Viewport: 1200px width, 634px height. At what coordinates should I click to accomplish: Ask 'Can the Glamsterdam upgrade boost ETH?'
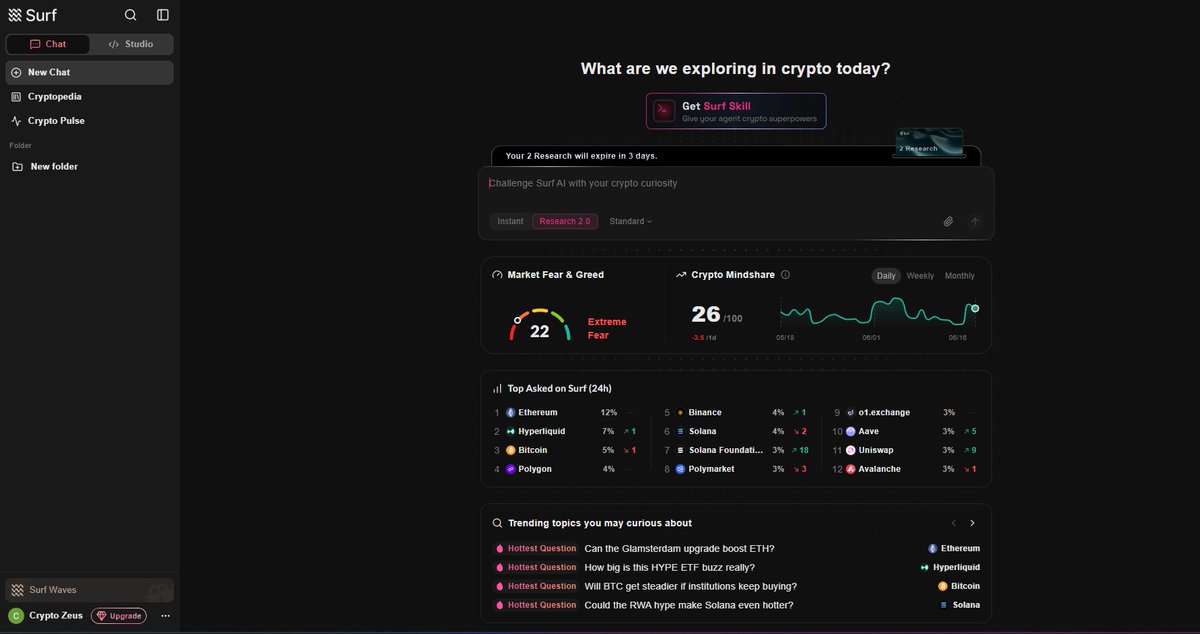pyautogui.click(x=679, y=549)
